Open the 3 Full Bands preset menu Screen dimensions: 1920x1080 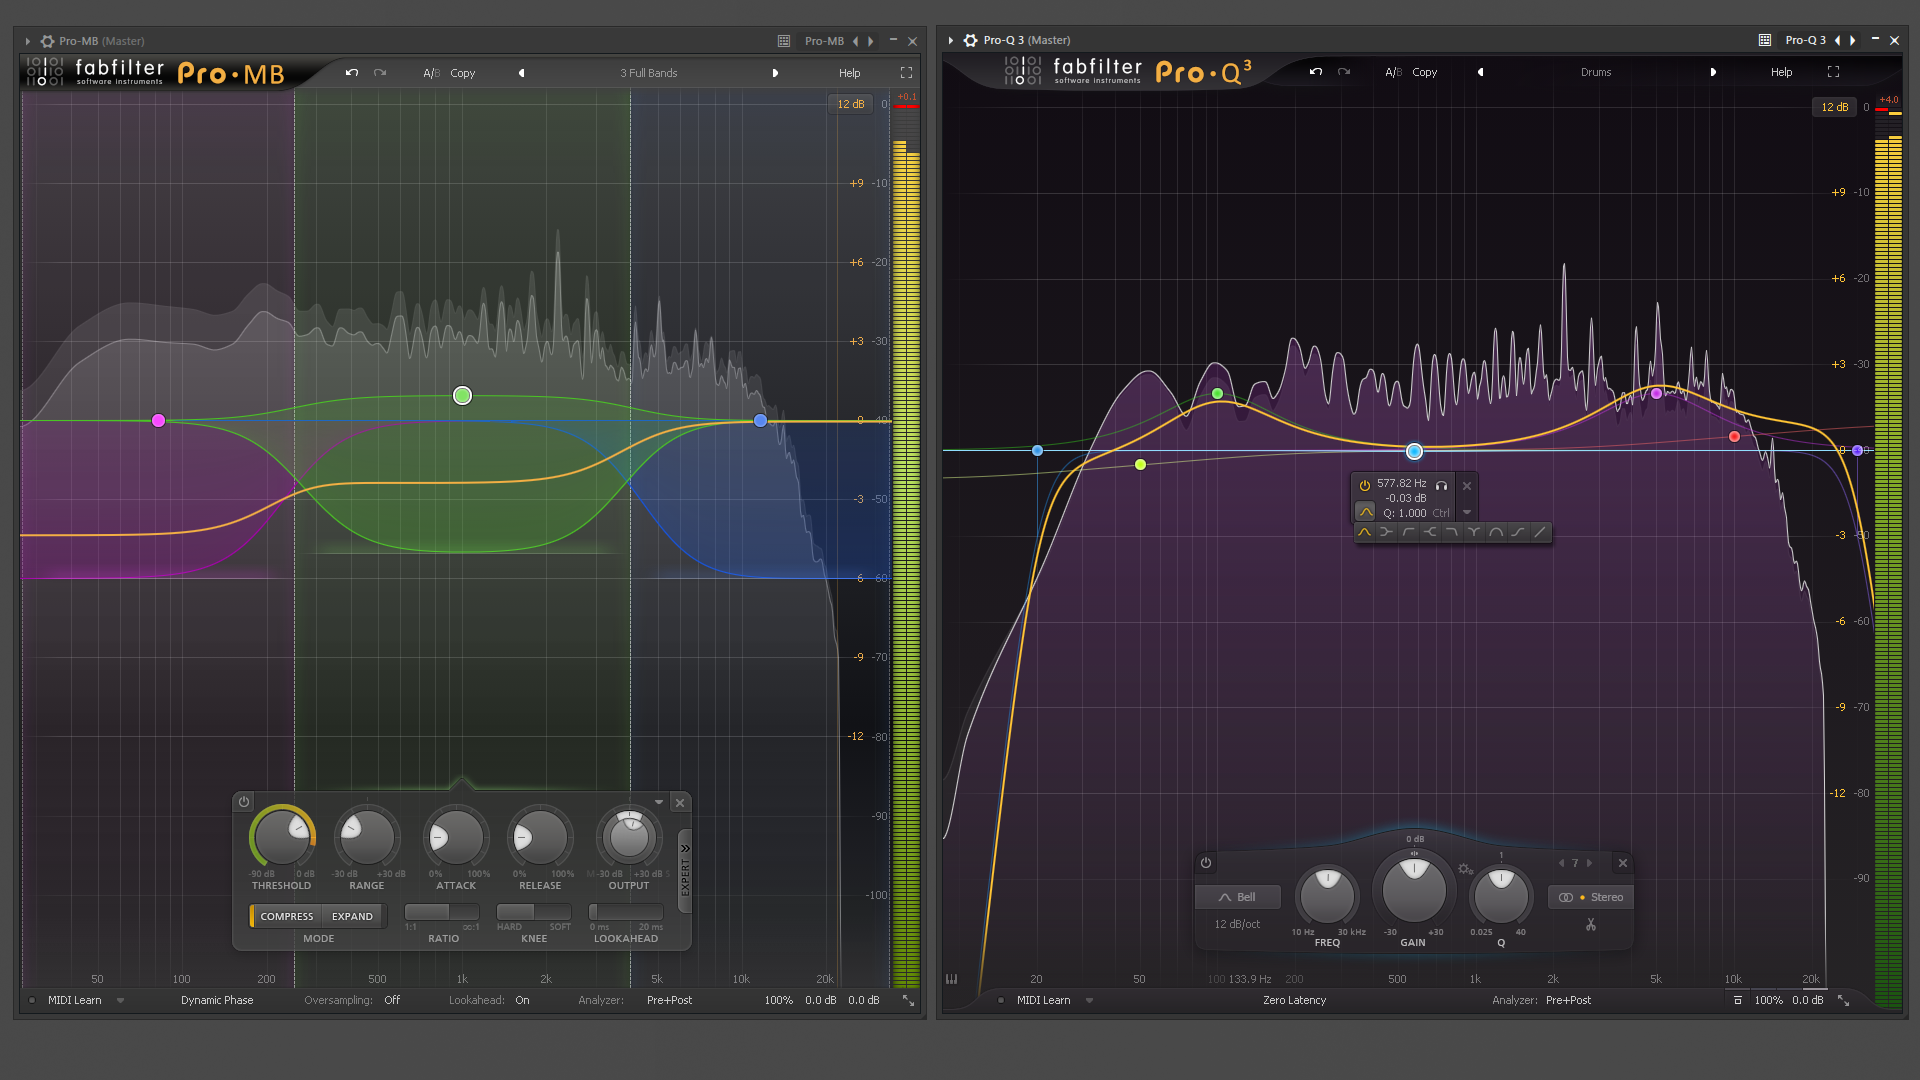(x=648, y=73)
